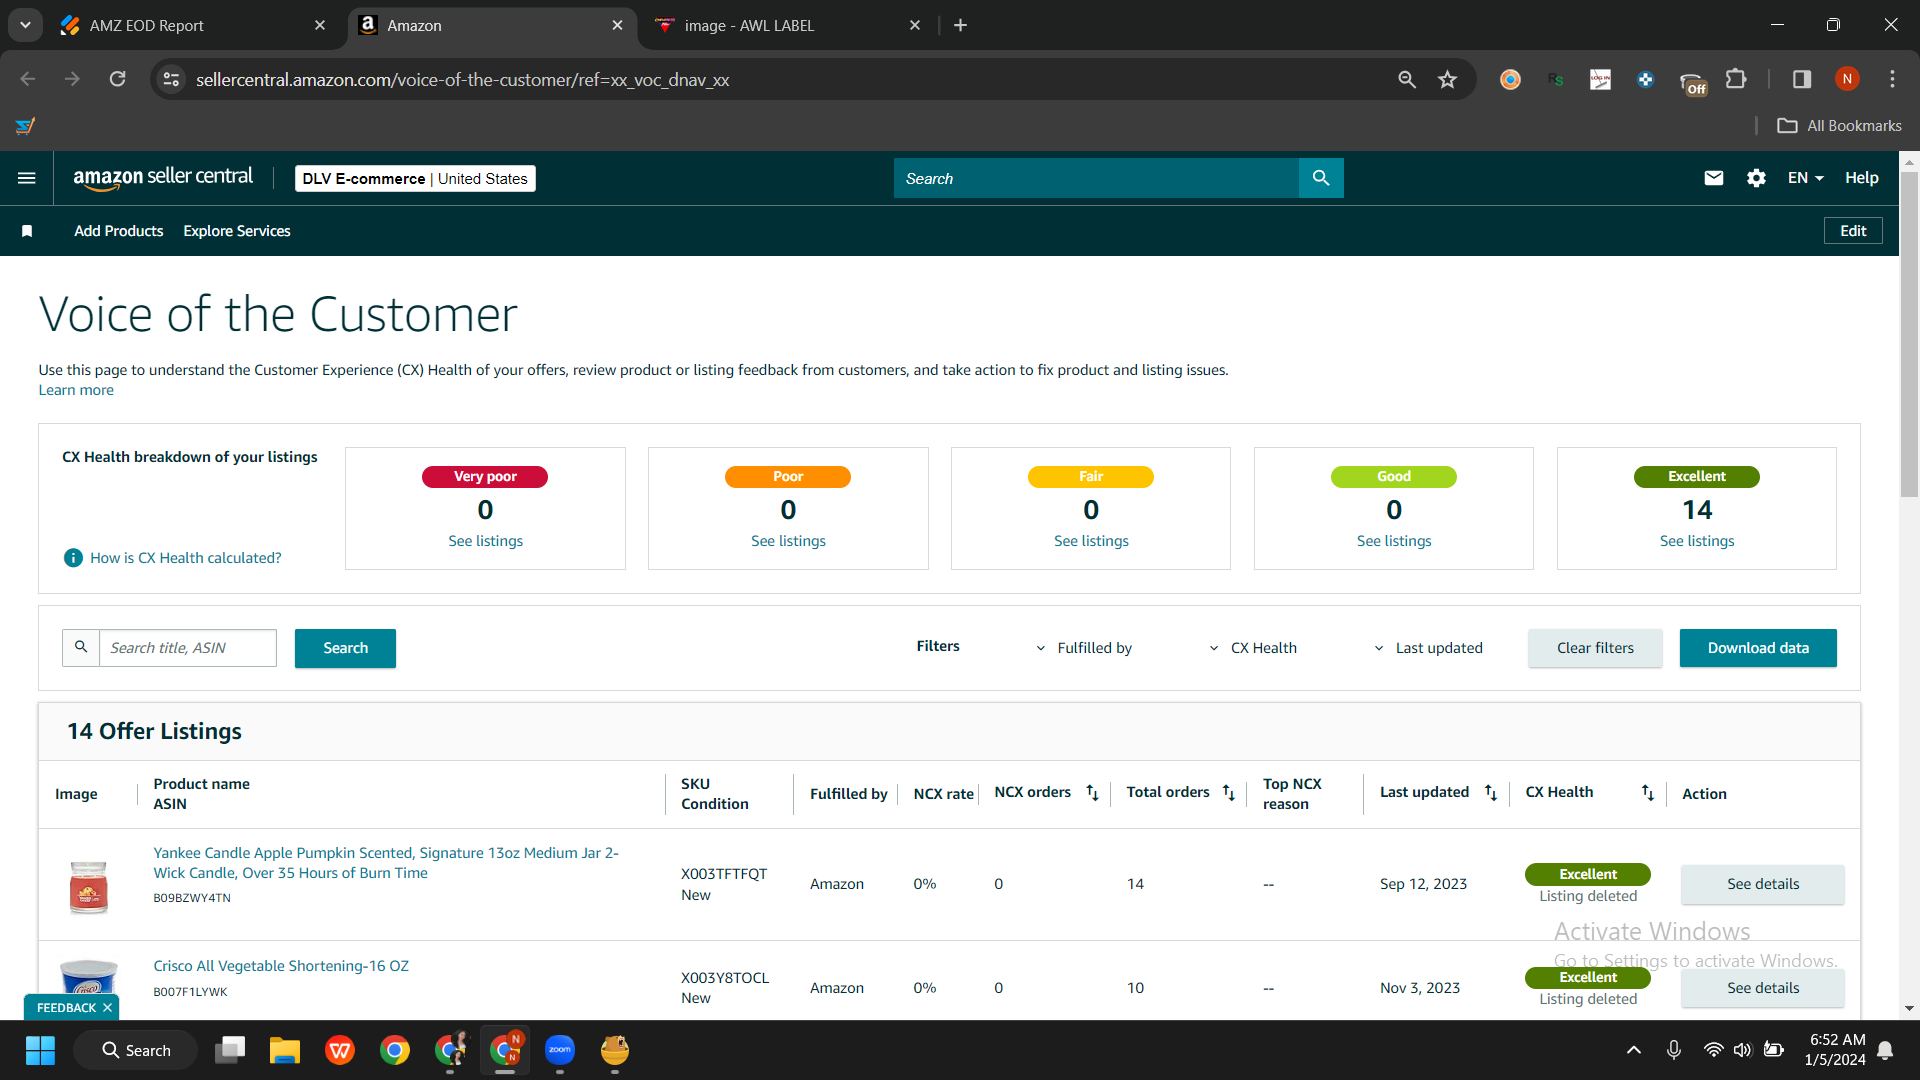The image size is (1920, 1080).
Task: Click the page vertical scrollbar
Action: point(1909,334)
